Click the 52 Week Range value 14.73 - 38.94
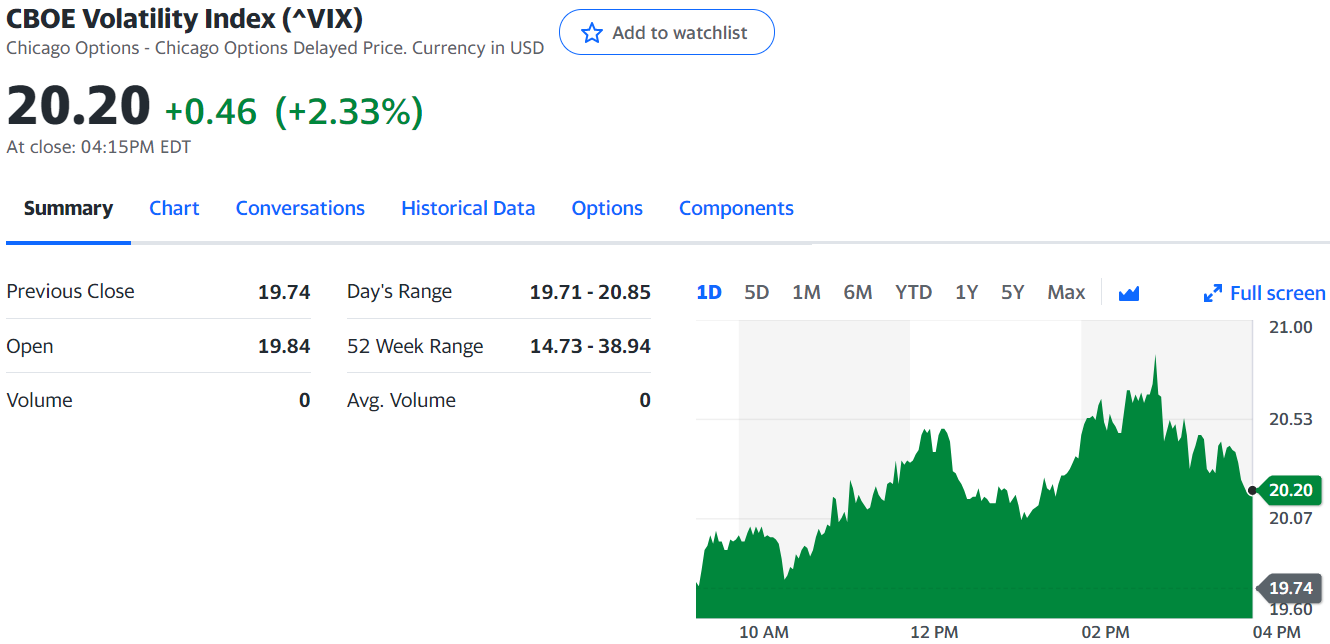1330x644 pixels. click(x=590, y=346)
